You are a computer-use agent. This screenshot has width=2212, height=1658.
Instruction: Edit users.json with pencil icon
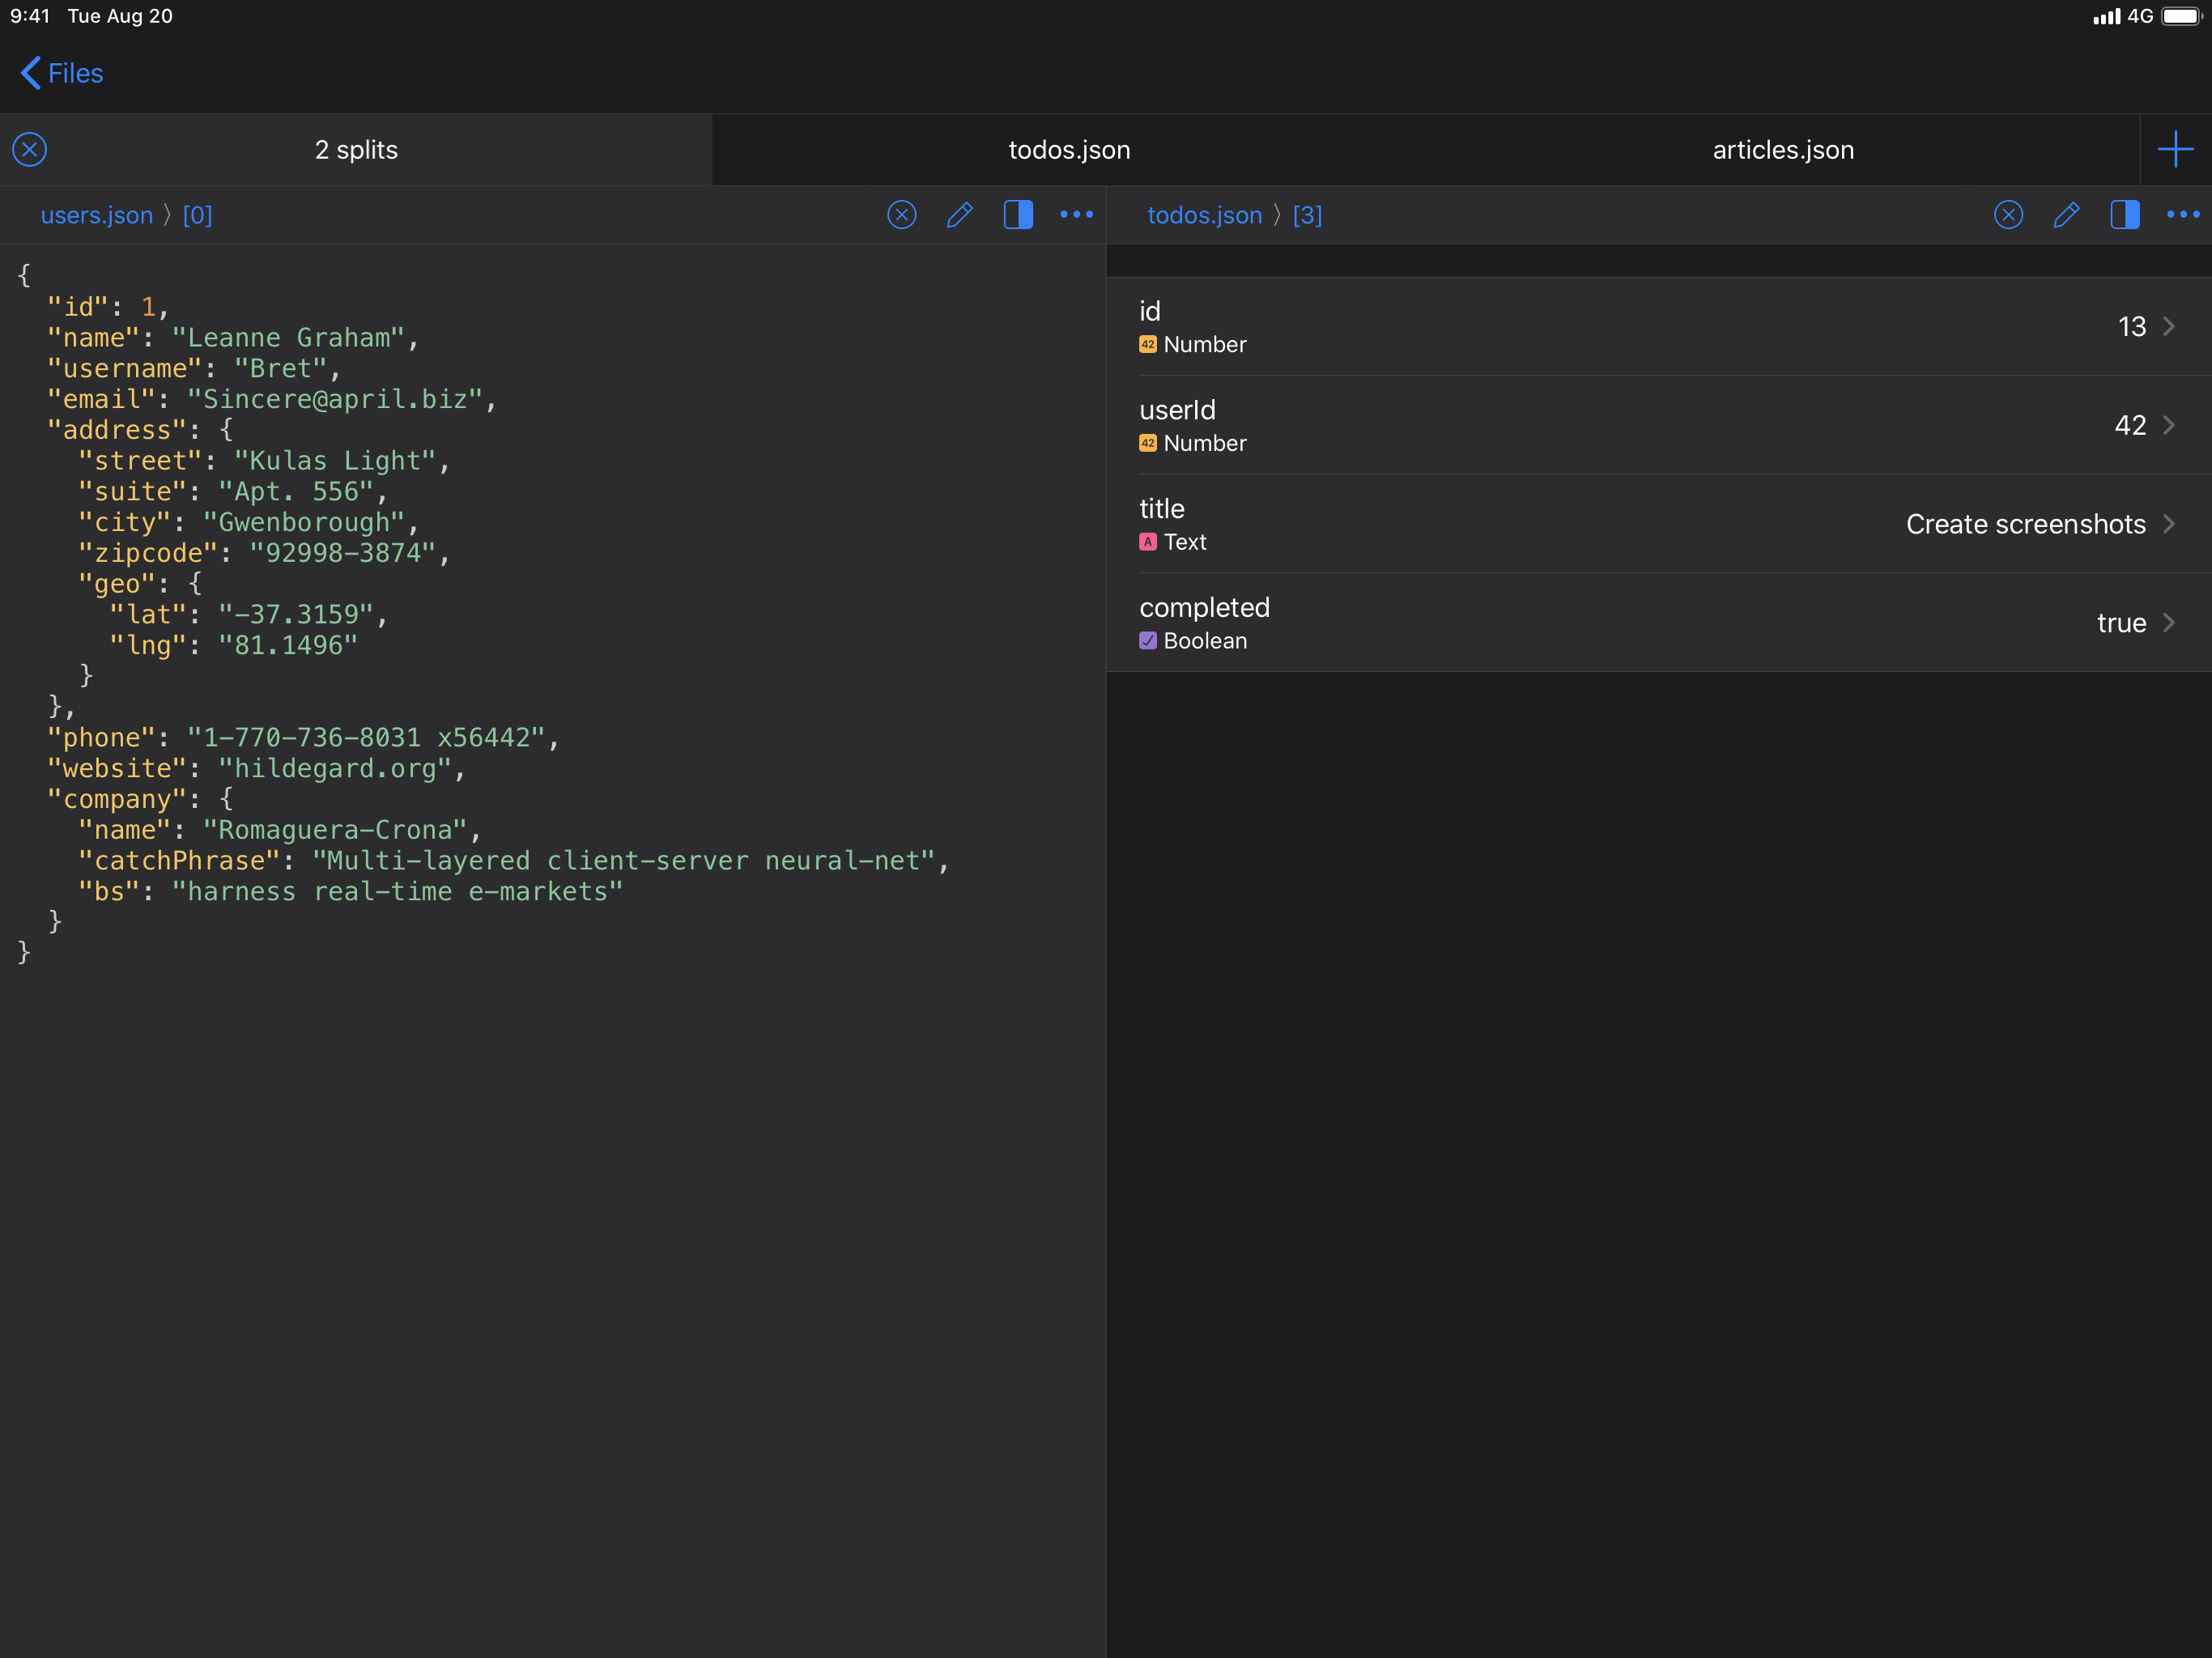coord(959,215)
